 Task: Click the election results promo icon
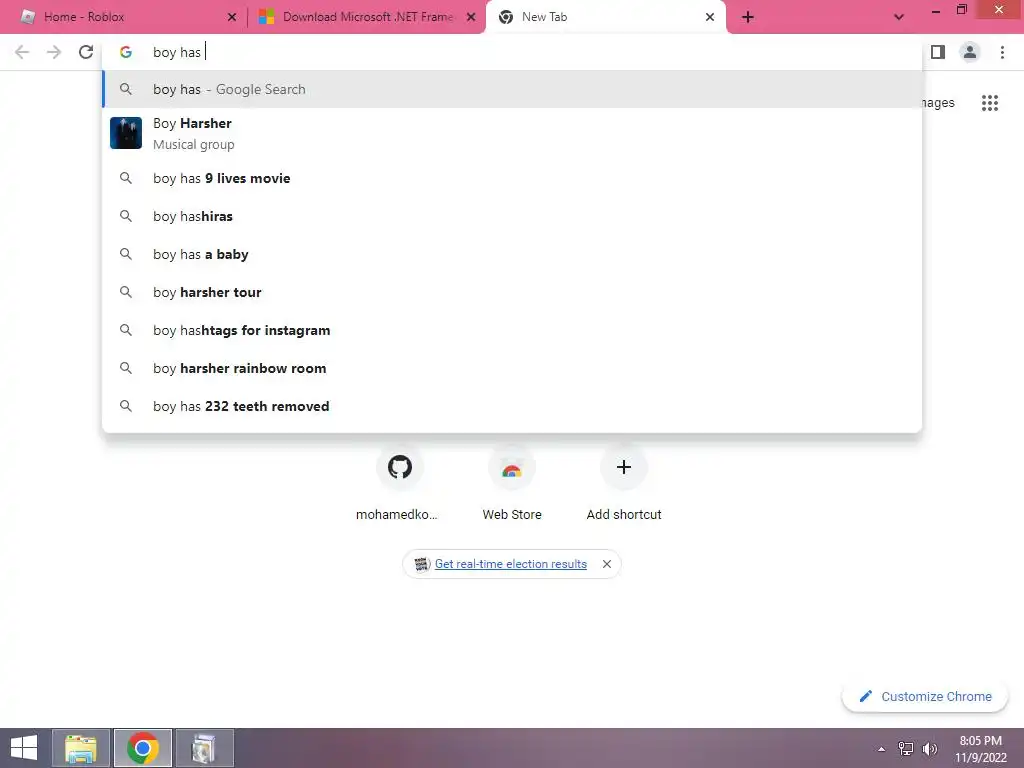(422, 564)
